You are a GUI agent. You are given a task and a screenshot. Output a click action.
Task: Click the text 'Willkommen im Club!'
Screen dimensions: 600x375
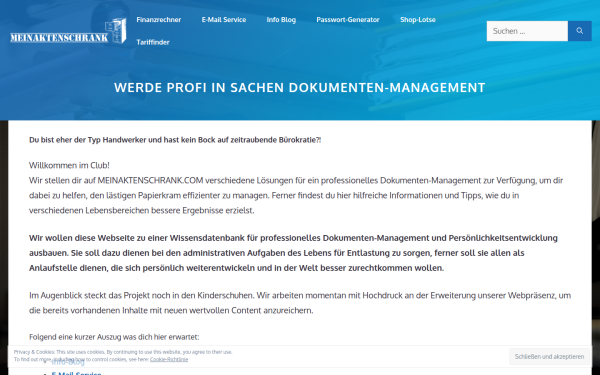point(69,165)
